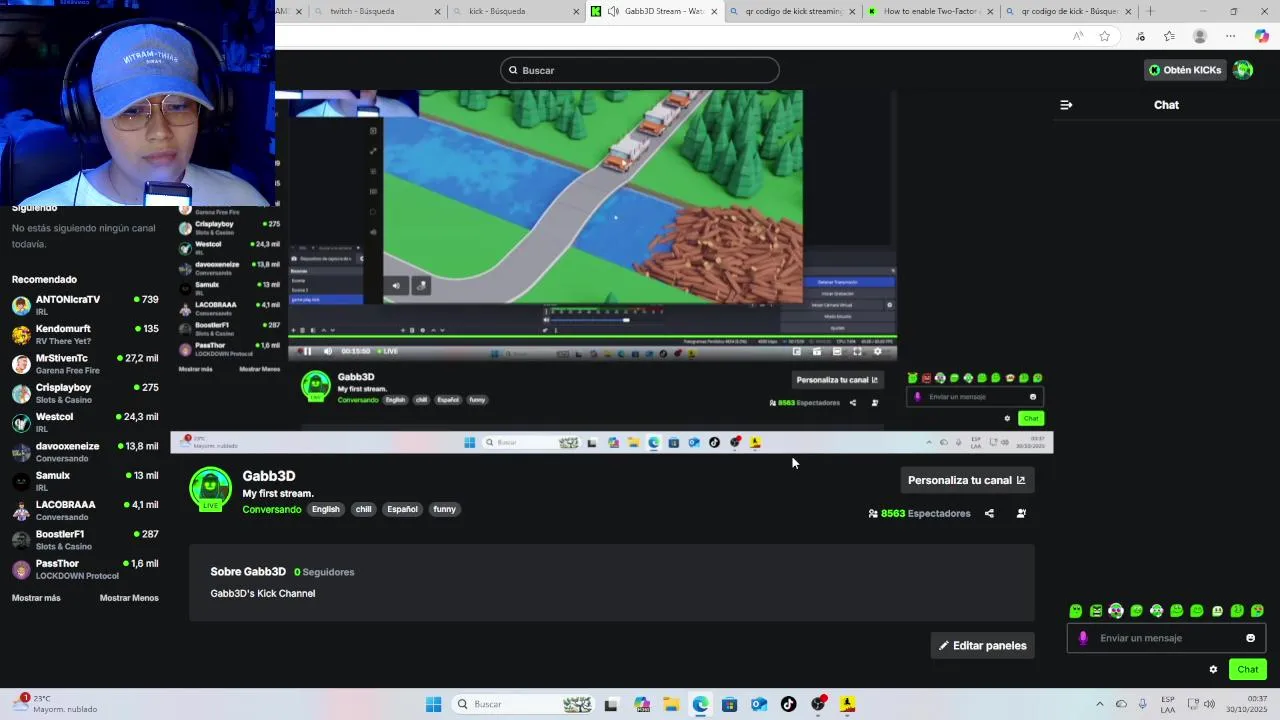
Task: Click the user icon beside share
Action: pos(1021,514)
